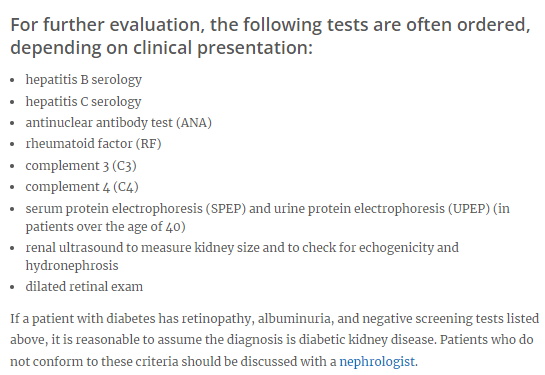
Task: Click the dilated retinal exam item
Action: coord(84,287)
